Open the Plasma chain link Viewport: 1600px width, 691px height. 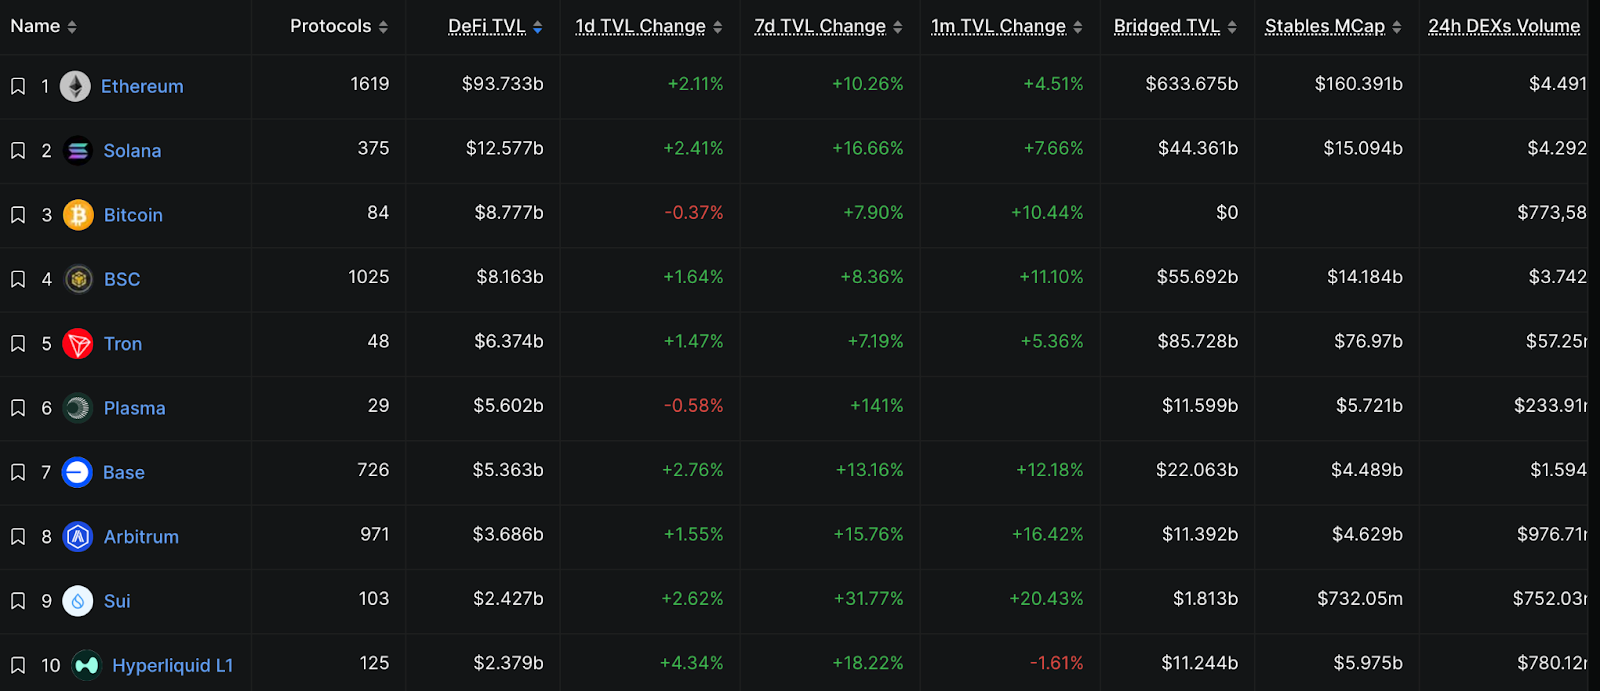tap(135, 408)
